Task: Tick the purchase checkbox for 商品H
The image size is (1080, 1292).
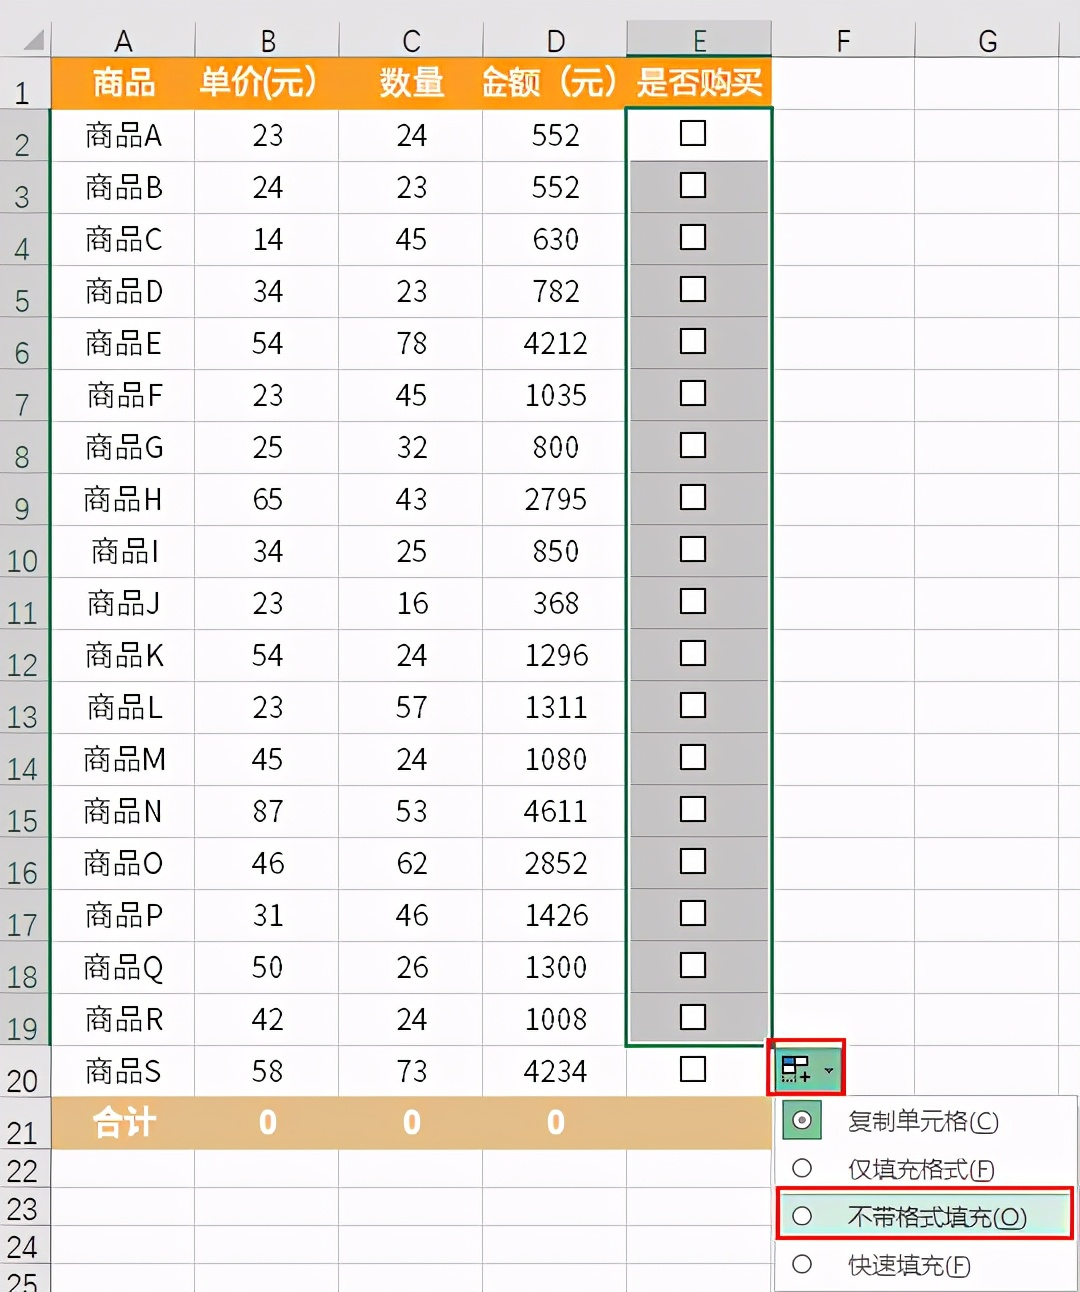Action: point(693,497)
